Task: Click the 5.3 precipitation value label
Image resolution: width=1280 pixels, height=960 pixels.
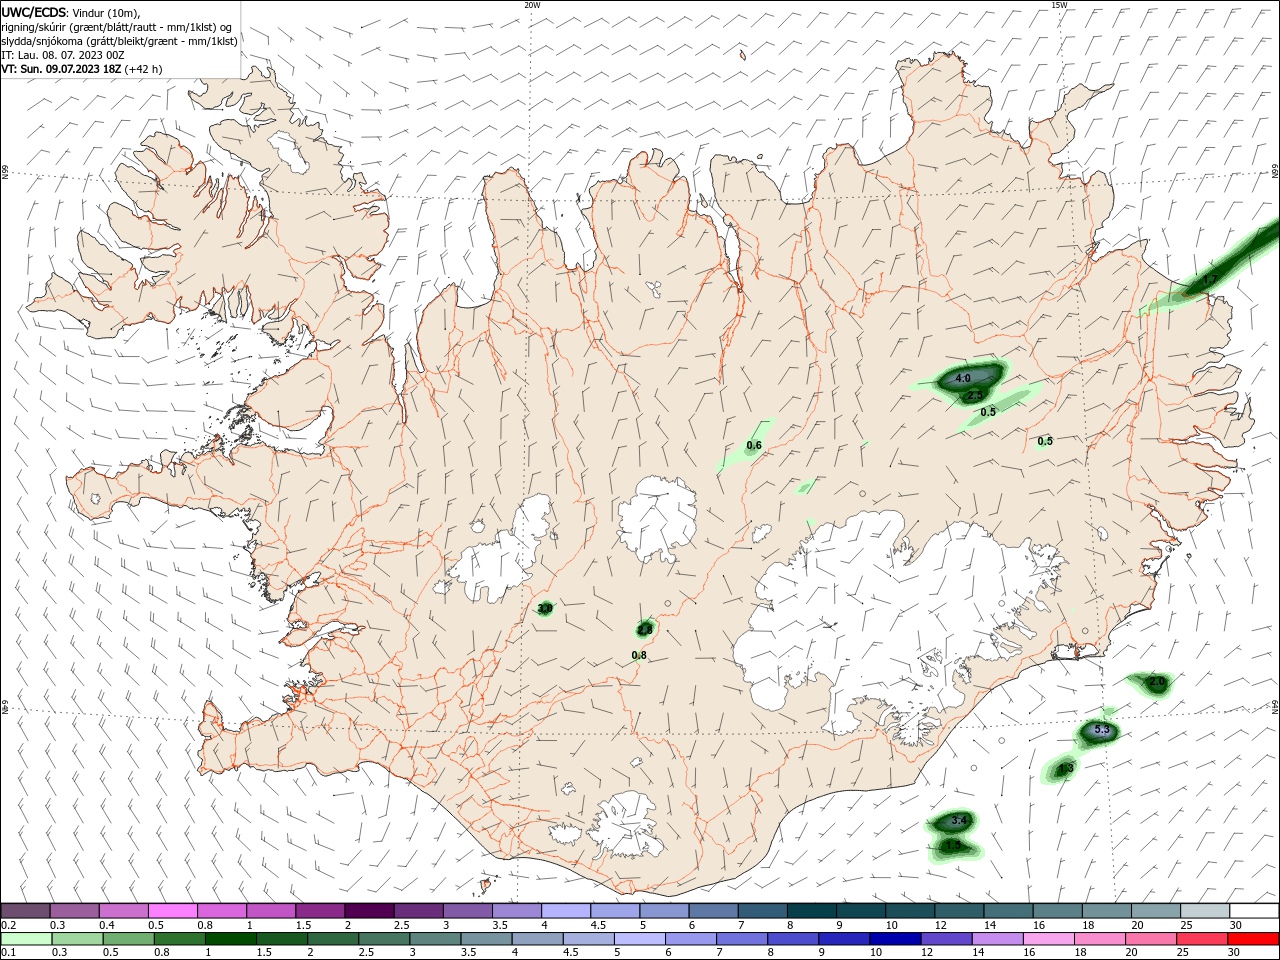Action: [1102, 731]
